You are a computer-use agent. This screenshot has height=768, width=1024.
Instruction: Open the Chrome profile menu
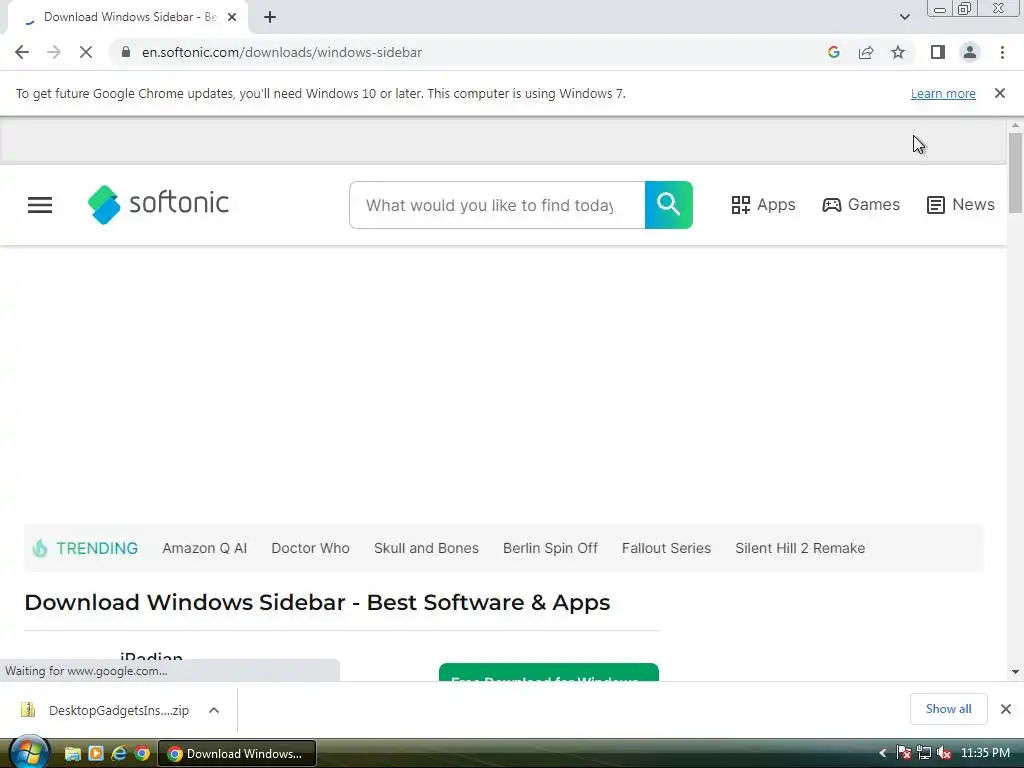[970, 52]
